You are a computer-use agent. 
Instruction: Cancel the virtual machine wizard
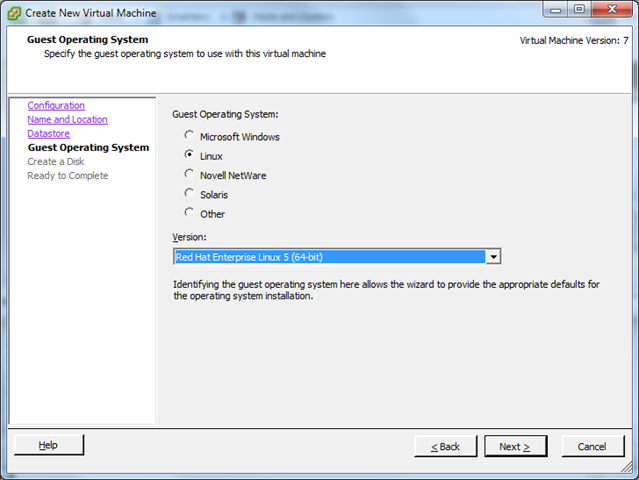(592, 446)
